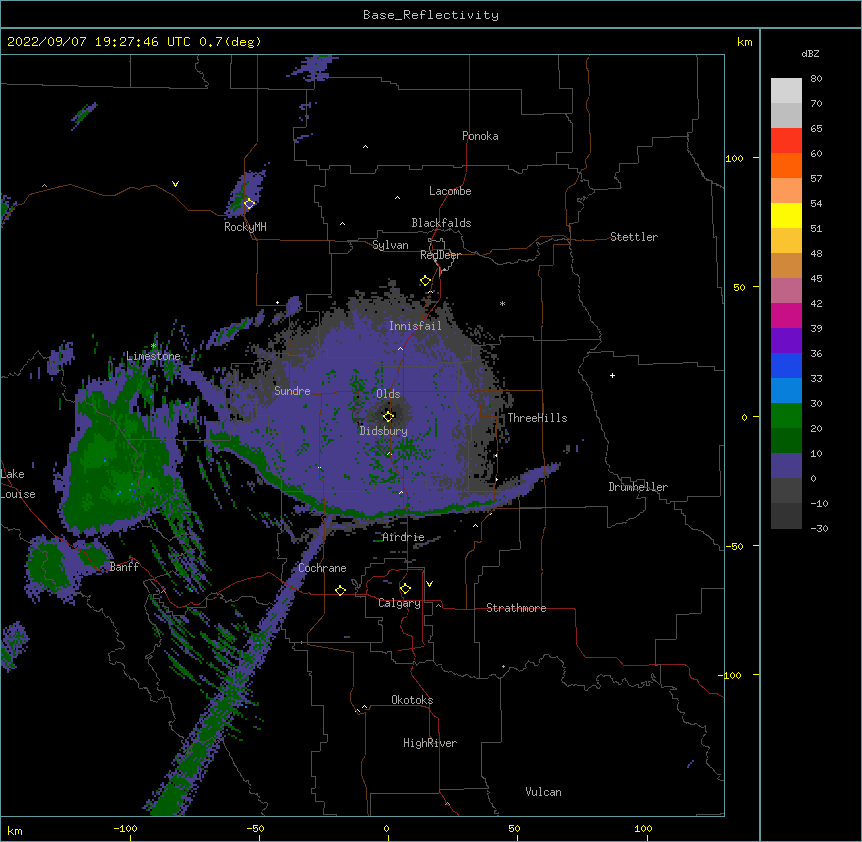Click the white plus marker west of Drumheller county
862x842 pixels.
click(x=612, y=375)
